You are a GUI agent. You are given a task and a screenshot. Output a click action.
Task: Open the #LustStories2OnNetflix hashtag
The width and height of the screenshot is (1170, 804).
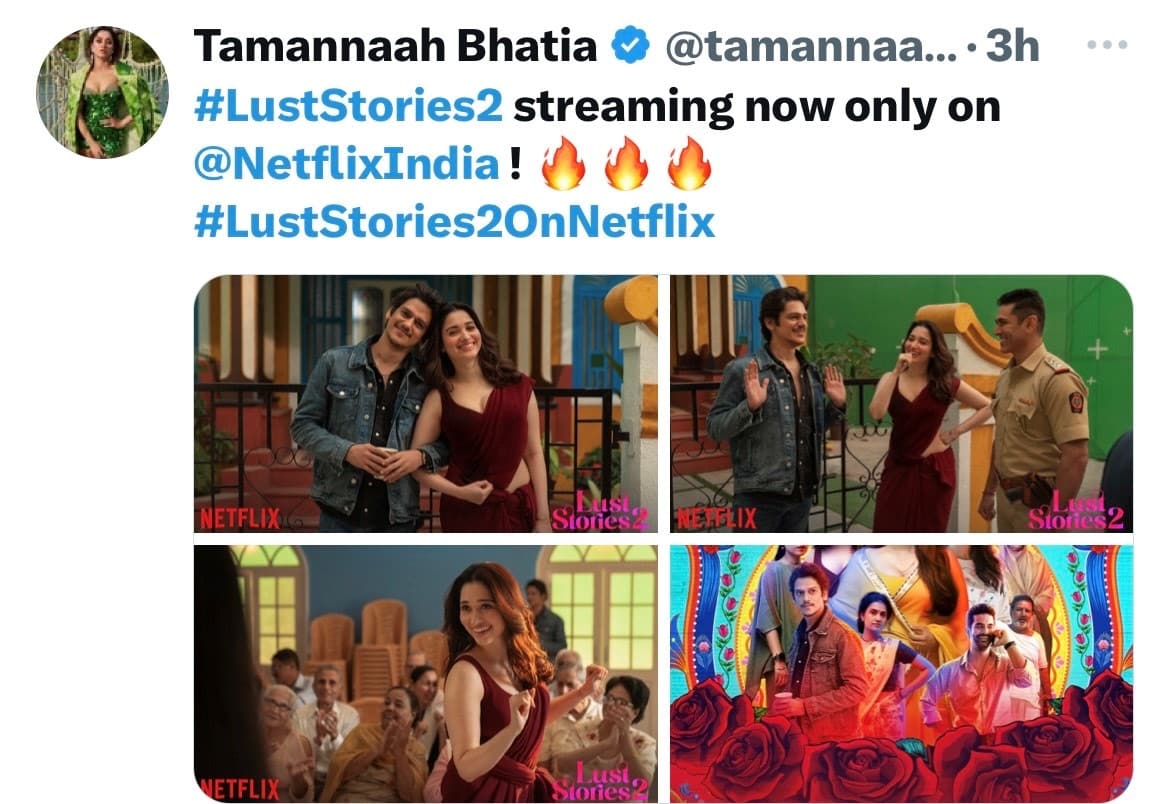point(454,221)
